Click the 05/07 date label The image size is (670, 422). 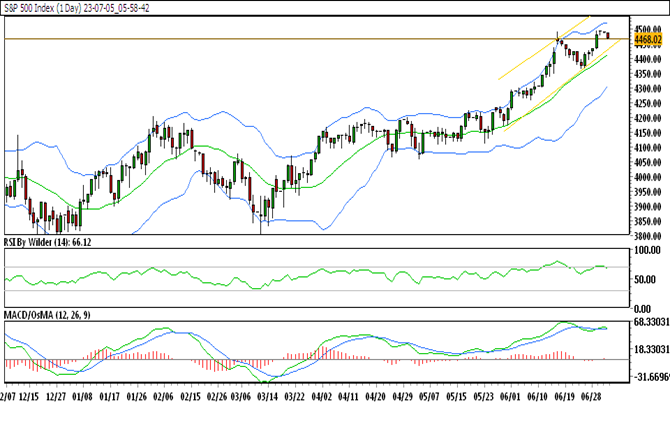pyautogui.click(x=429, y=397)
